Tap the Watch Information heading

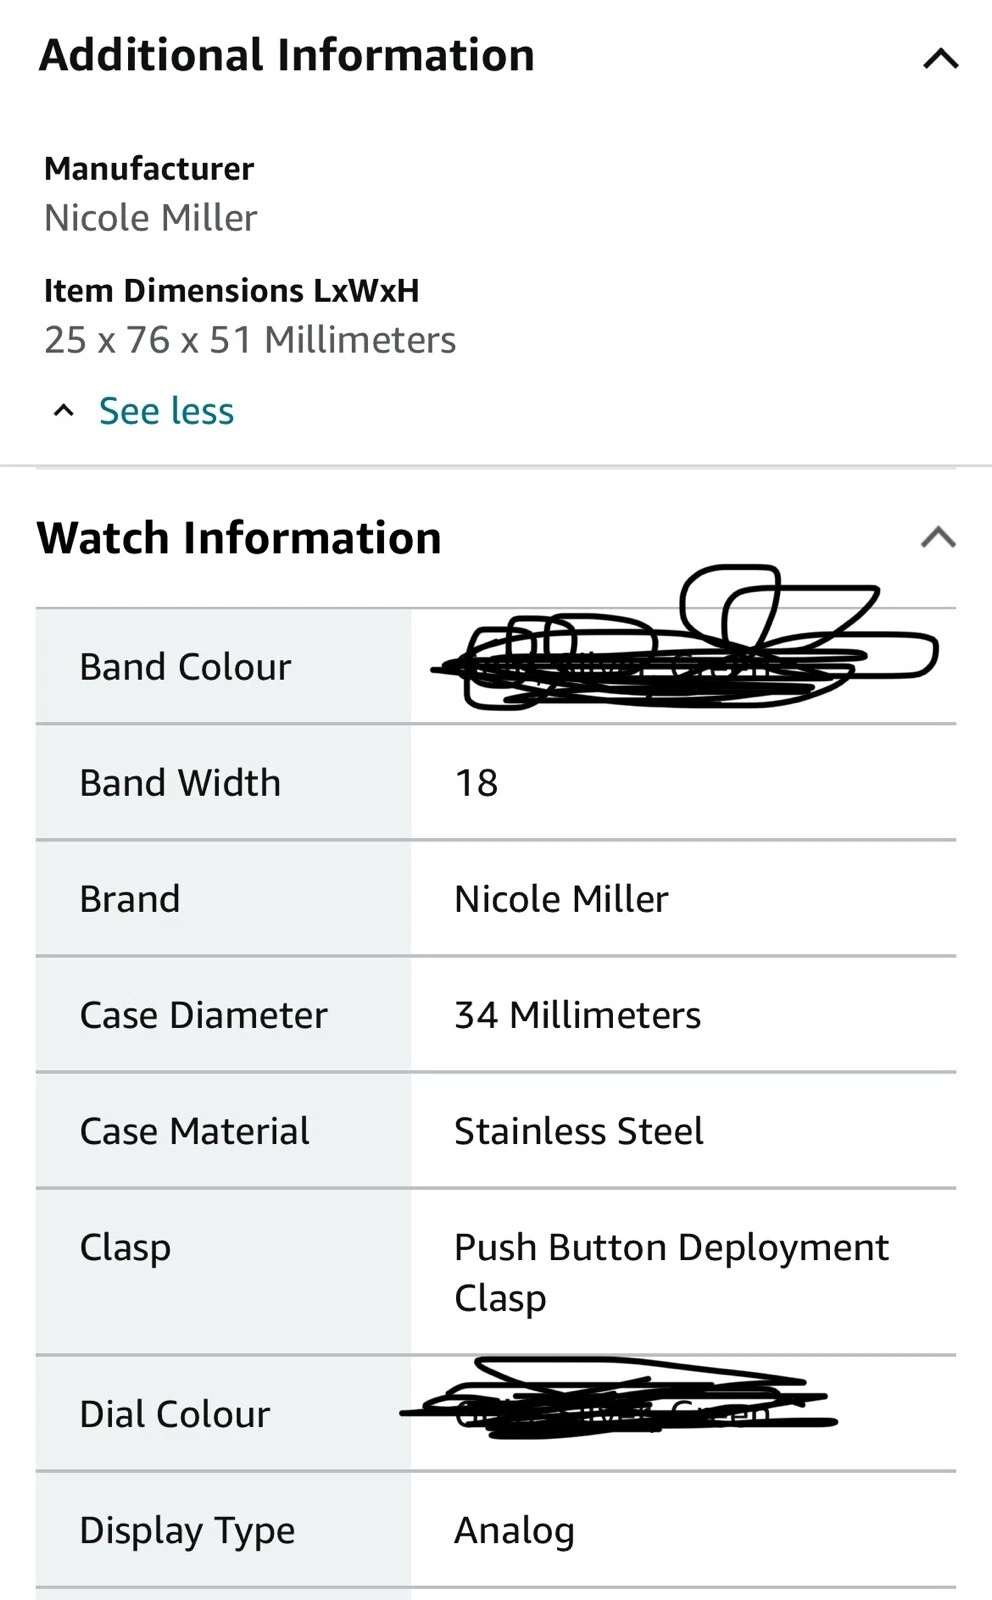239,538
